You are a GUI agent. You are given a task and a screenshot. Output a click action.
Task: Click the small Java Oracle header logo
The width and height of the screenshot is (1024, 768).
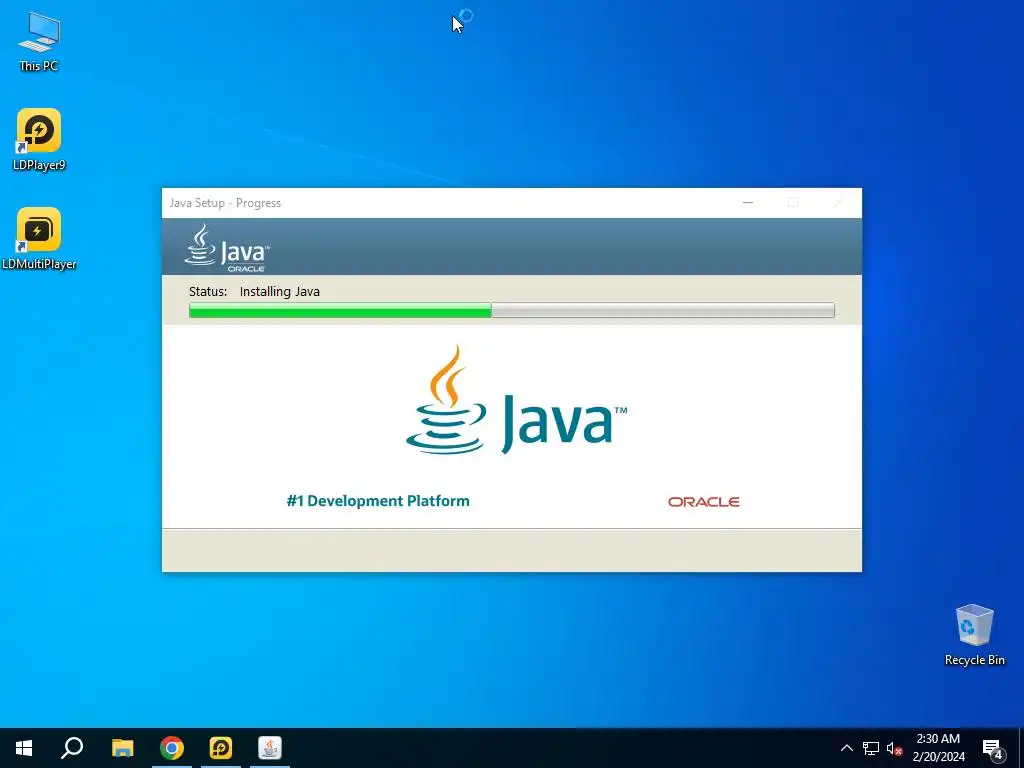(x=227, y=248)
